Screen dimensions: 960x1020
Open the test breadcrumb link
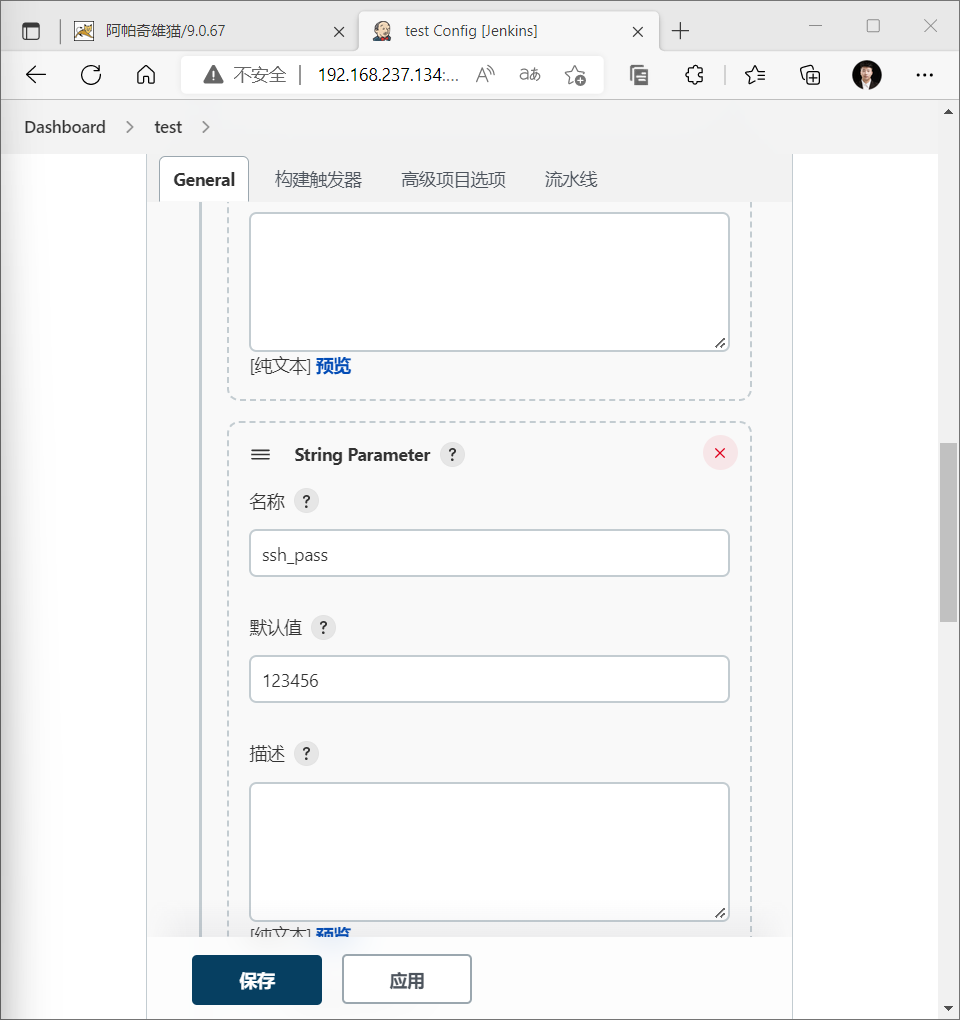pyautogui.click(x=168, y=127)
